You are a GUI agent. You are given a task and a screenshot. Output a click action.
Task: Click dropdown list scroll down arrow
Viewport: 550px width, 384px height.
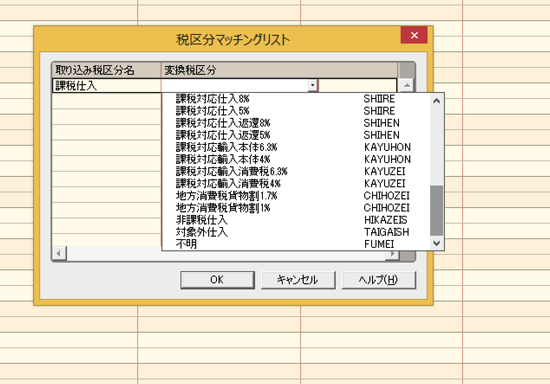[x=436, y=243]
